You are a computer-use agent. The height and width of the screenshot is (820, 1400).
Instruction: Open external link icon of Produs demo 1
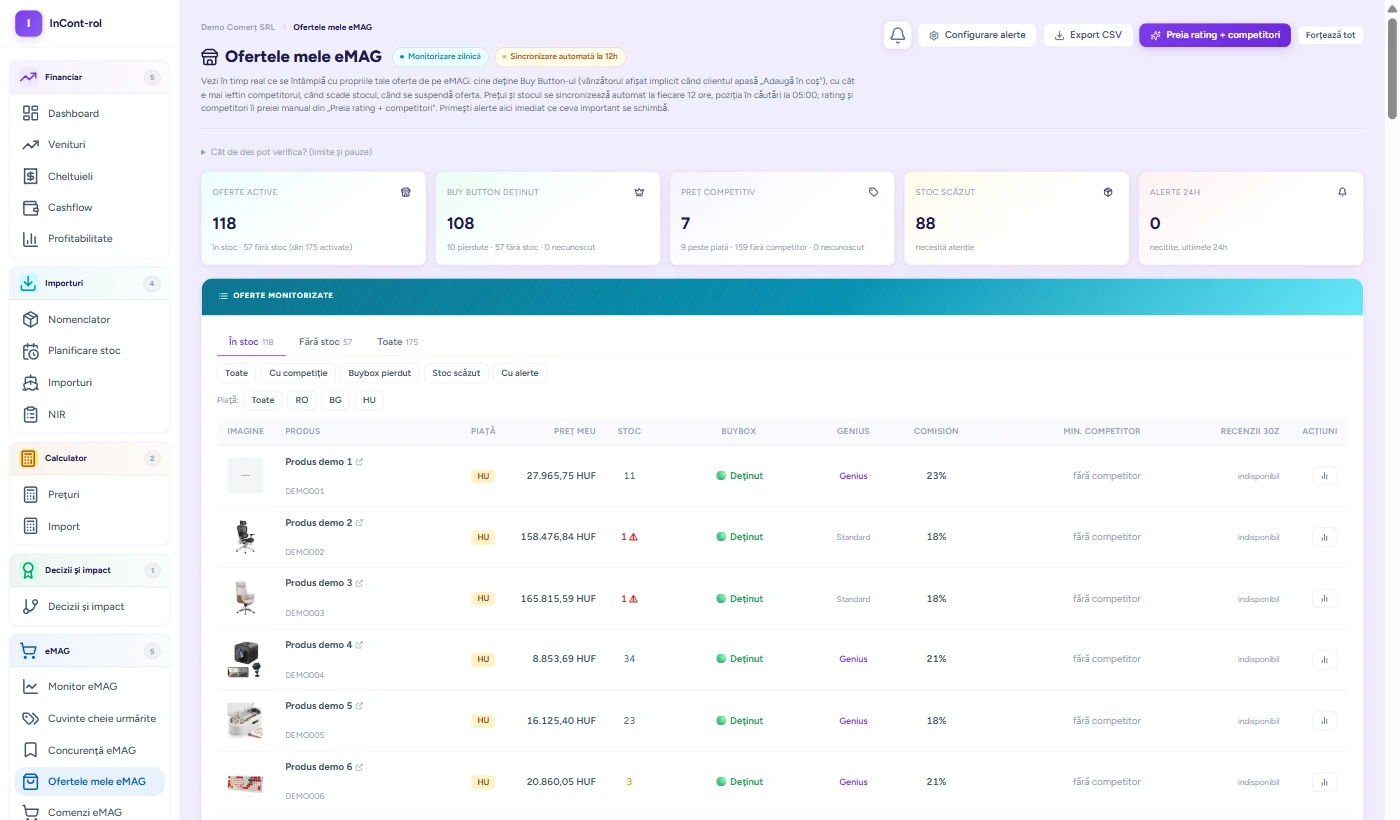tap(360, 462)
